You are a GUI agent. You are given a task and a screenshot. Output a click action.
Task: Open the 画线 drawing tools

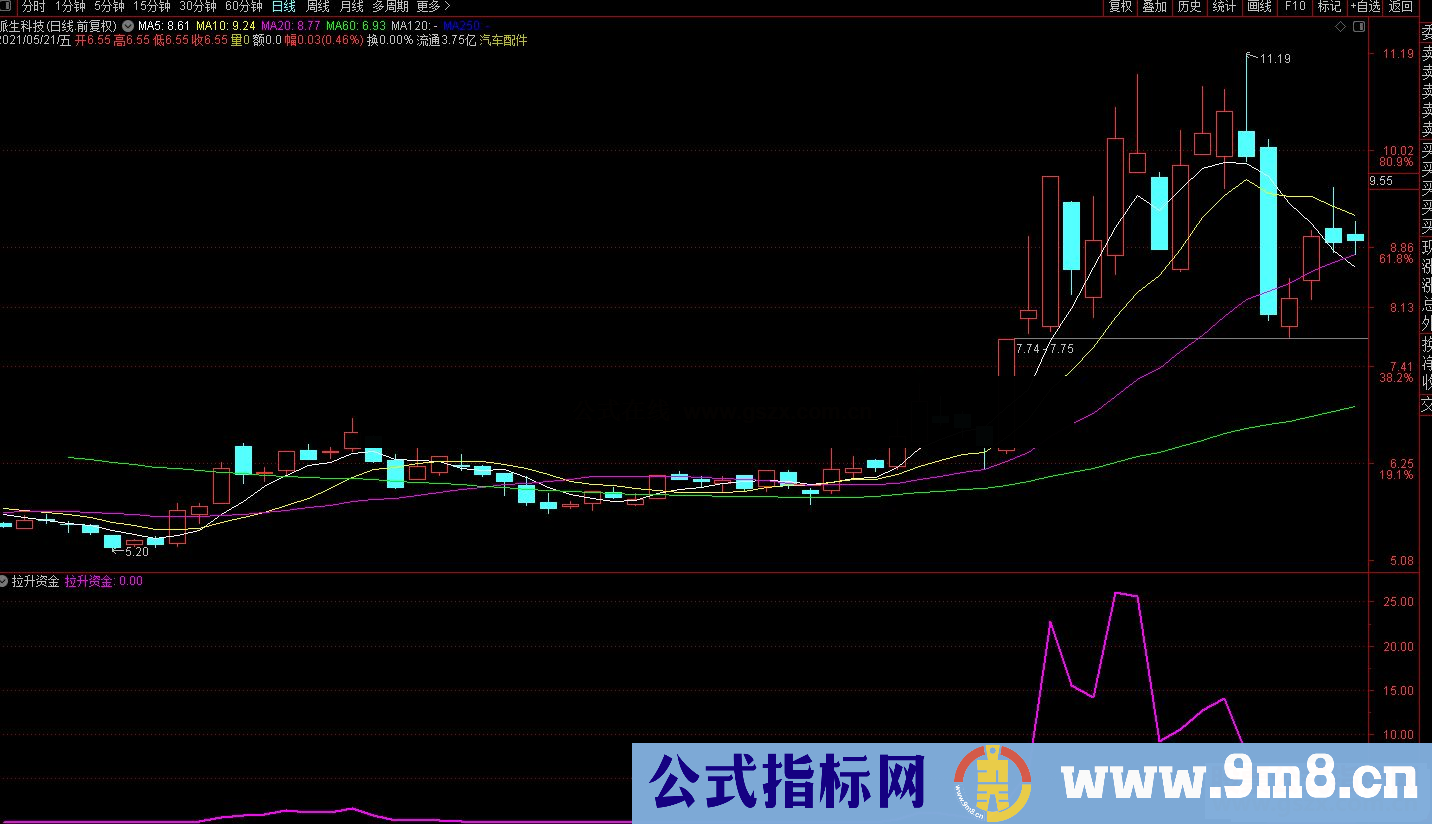pos(1259,7)
